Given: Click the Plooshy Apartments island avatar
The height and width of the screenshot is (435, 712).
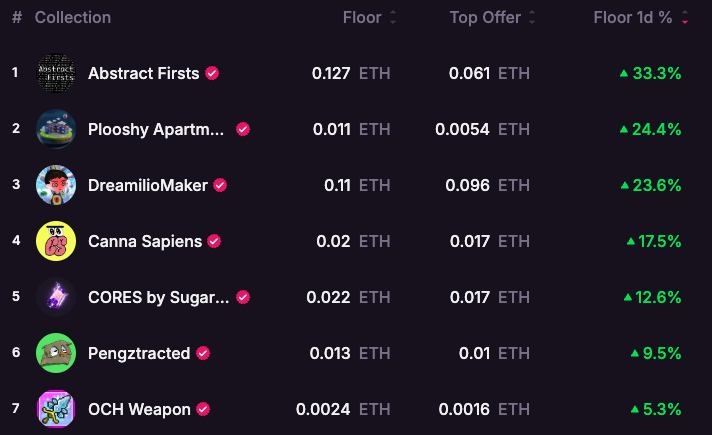Looking at the screenshot, I should click(x=56, y=129).
